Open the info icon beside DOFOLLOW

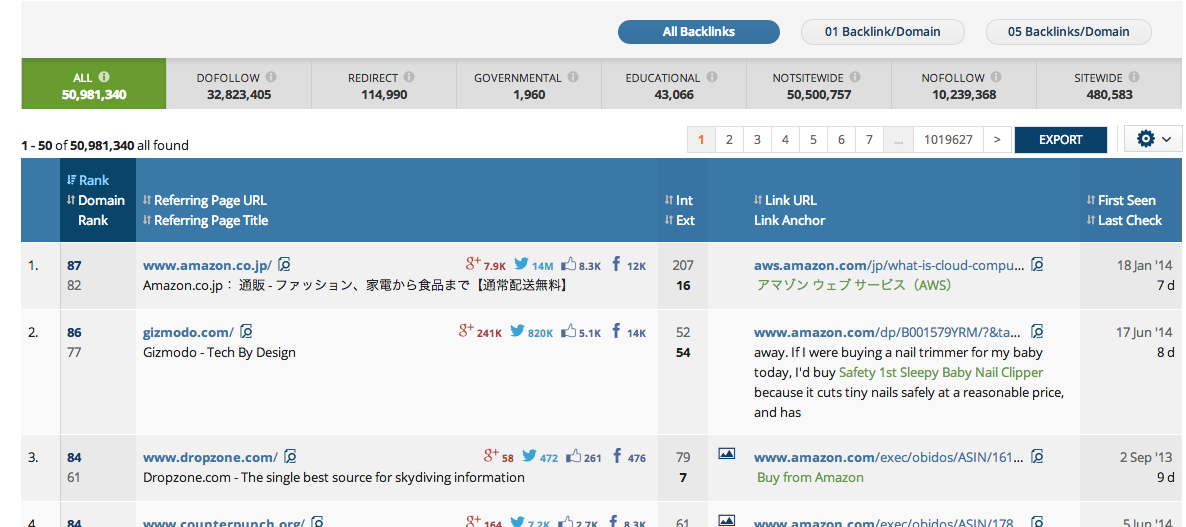coord(271,77)
